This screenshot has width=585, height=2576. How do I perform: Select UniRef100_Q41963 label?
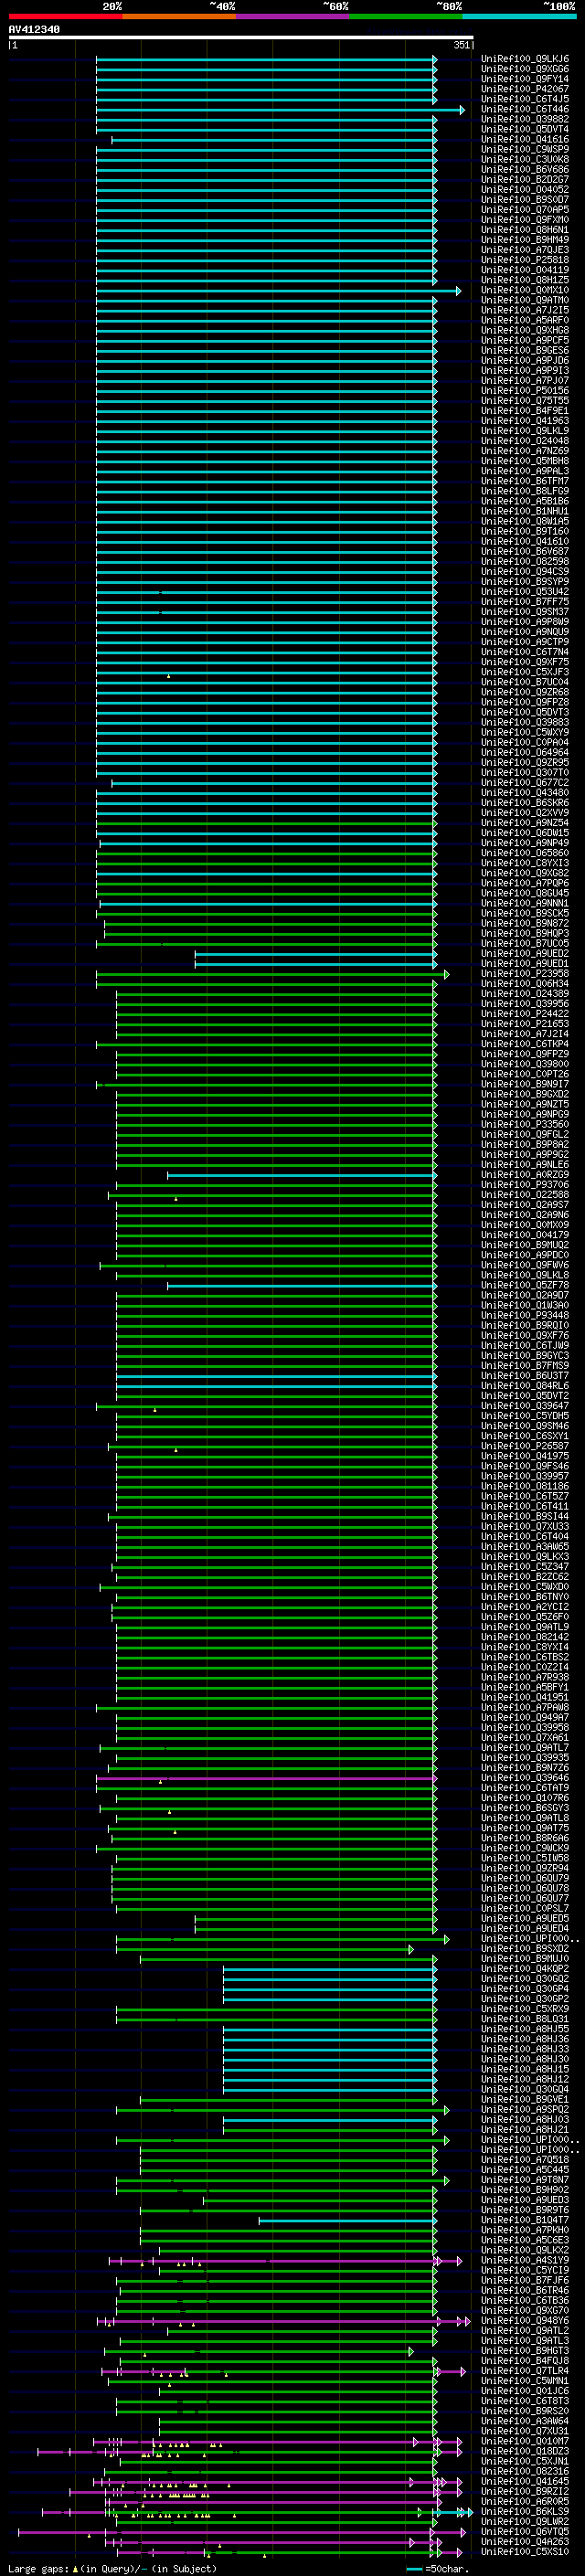click(x=525, y=421)
